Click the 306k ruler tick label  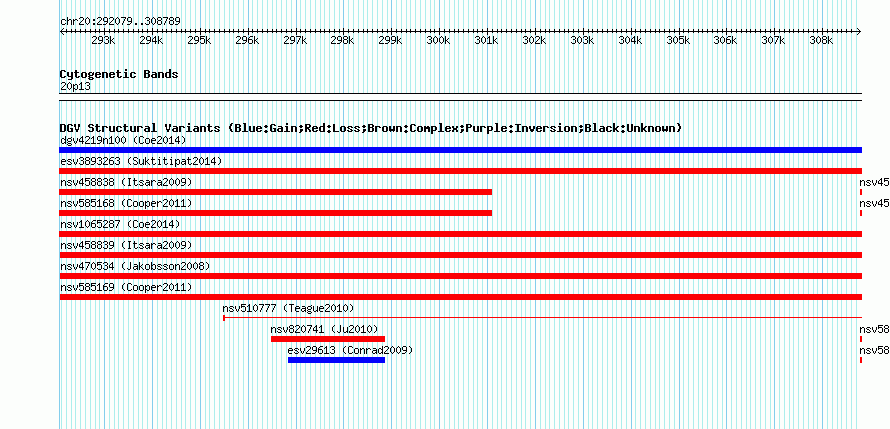pyautogui.click(x=725, y=41)
